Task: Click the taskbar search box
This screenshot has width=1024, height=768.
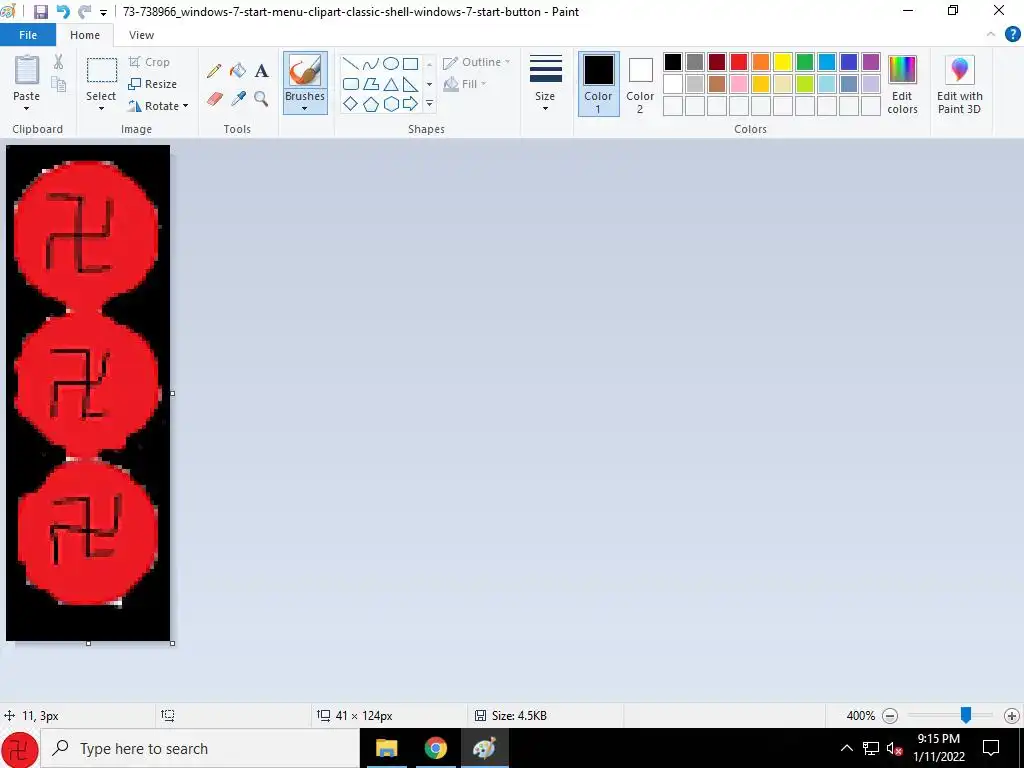Action: click(200, 748)
